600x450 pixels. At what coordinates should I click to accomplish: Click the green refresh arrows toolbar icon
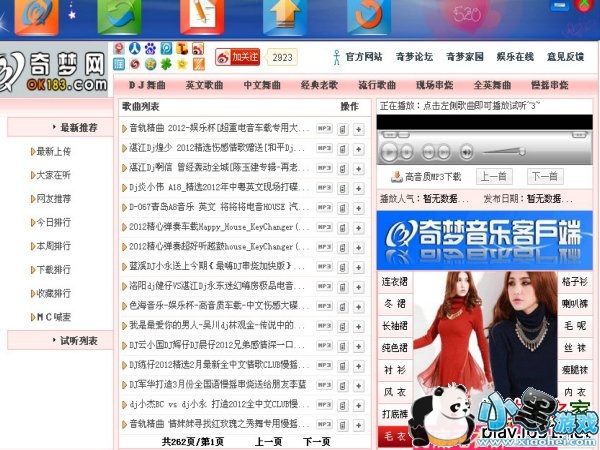click(x=119, y=16)
